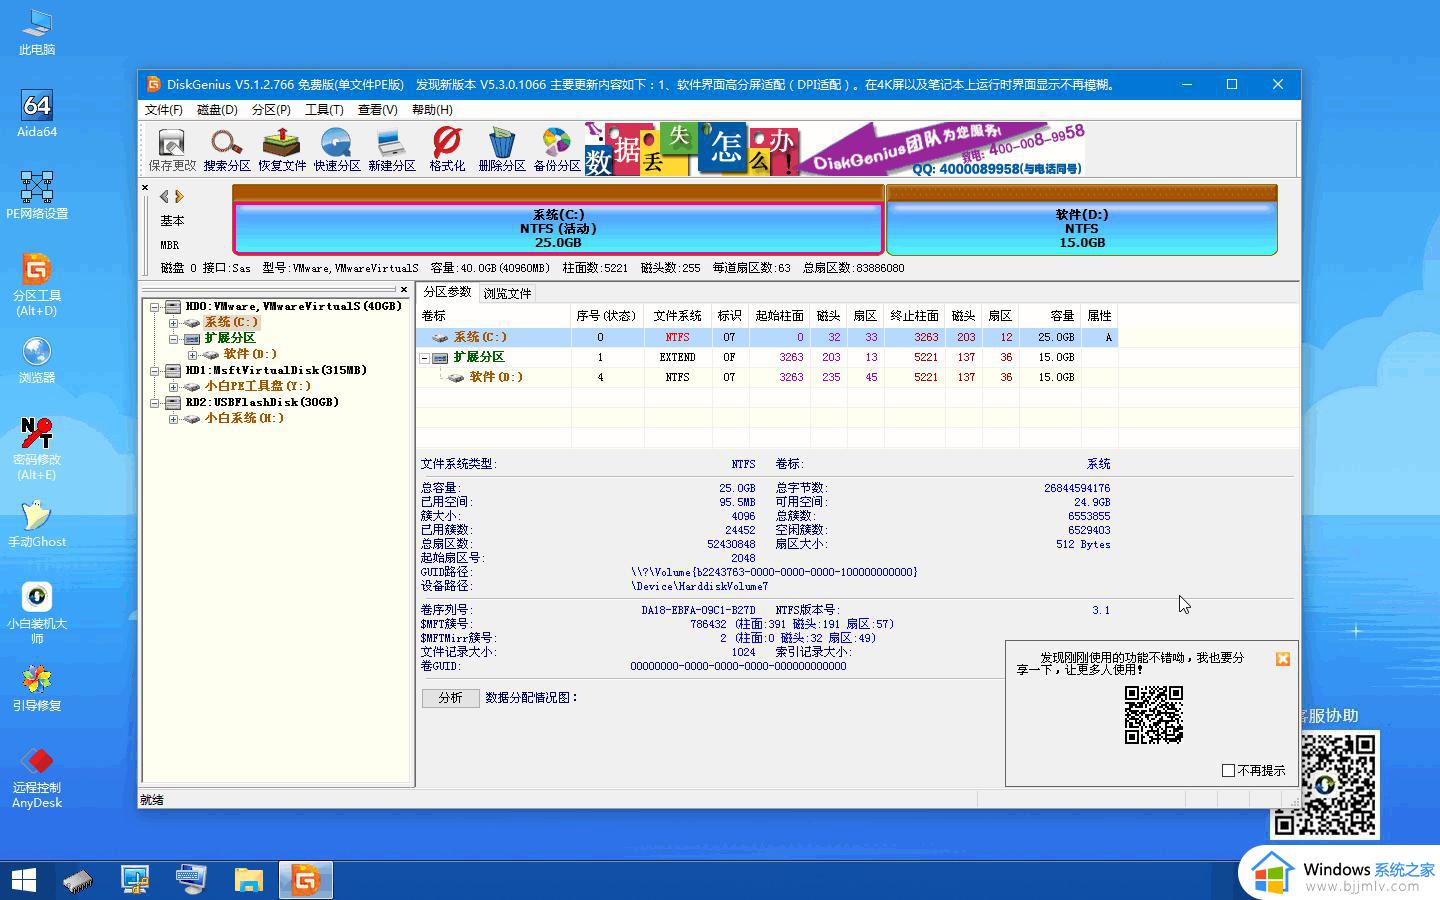Select HD1:MsftVirtualDisk(315MB) in the disk tree
Image resolution: width=1440 pixels, height=900 pixels.
[x=276, y=370]
